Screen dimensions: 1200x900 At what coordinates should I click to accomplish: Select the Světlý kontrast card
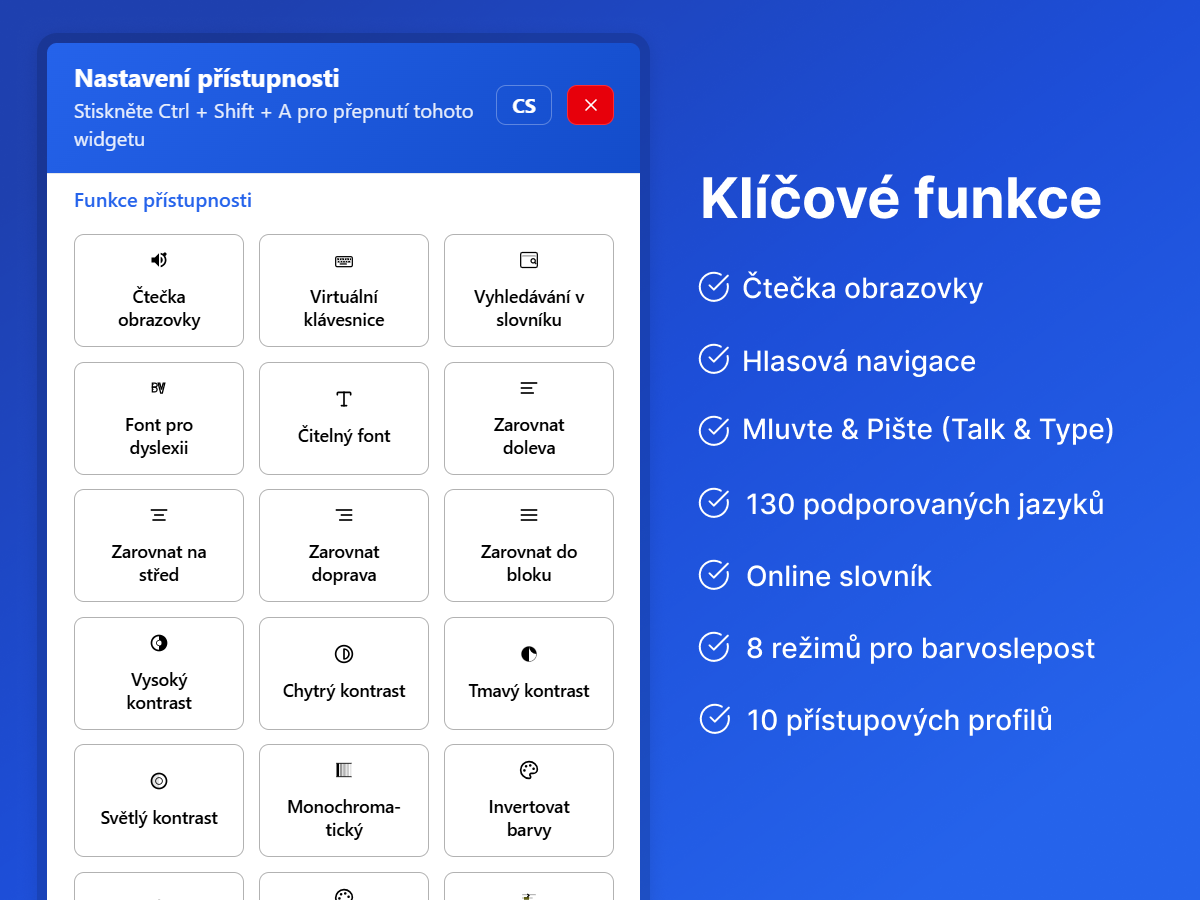tap(159, 800)
